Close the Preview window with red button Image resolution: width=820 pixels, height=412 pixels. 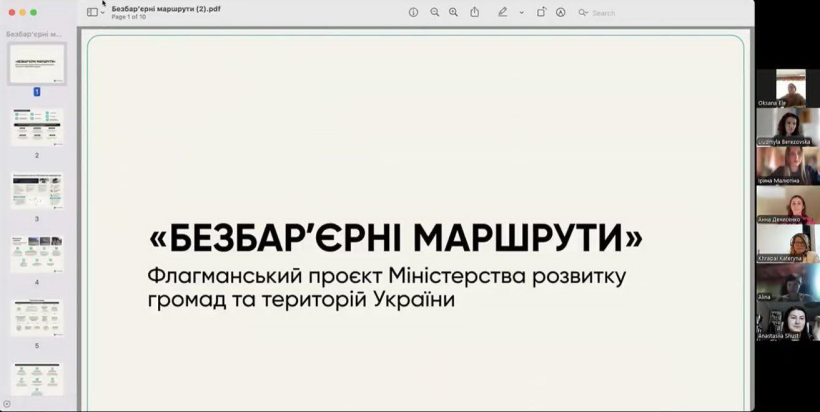(12, 12)
